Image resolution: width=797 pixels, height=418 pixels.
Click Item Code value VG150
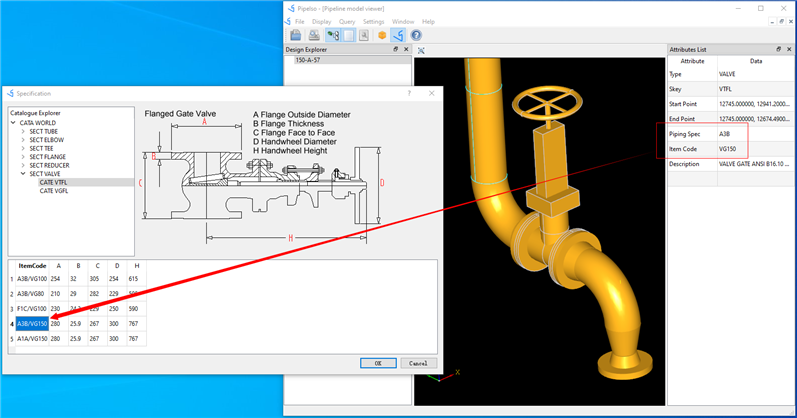pos(756,149)
